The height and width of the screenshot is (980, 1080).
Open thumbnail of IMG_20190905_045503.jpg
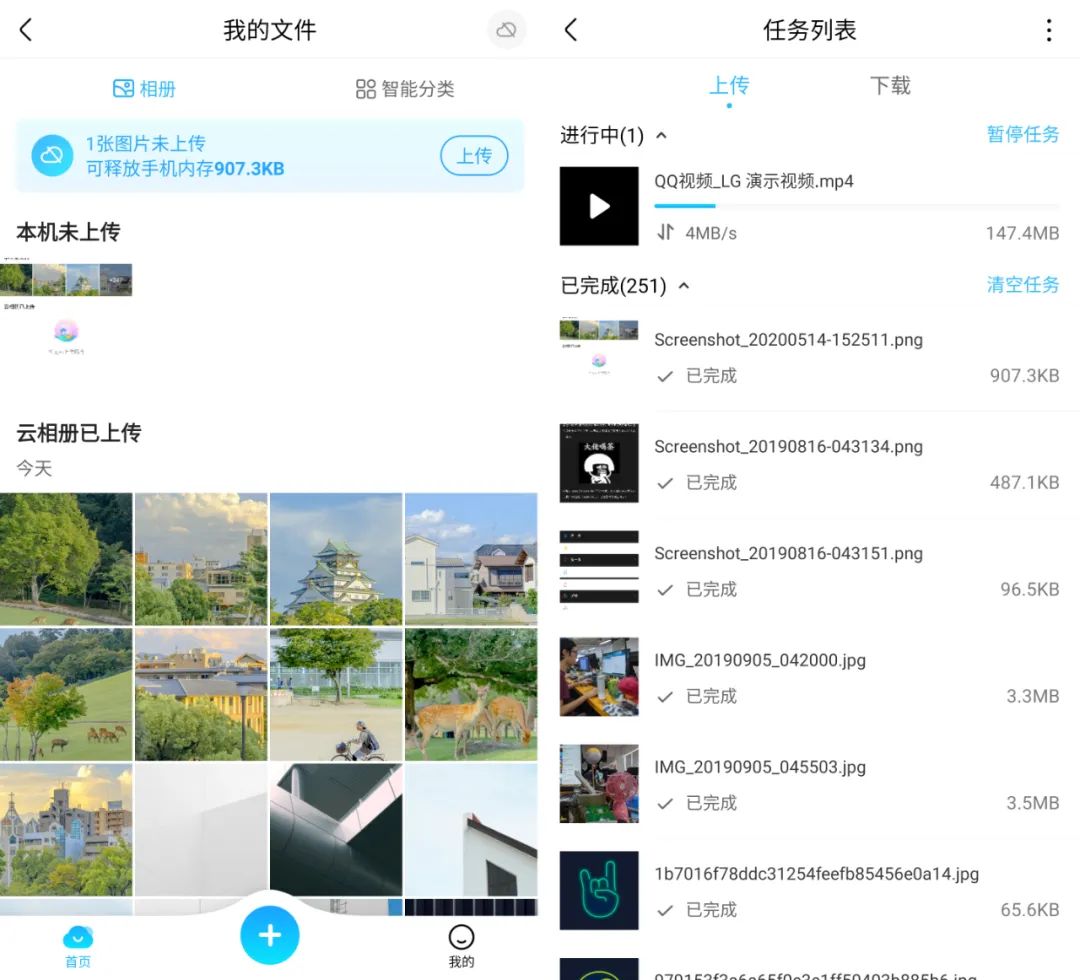point(599,783)
